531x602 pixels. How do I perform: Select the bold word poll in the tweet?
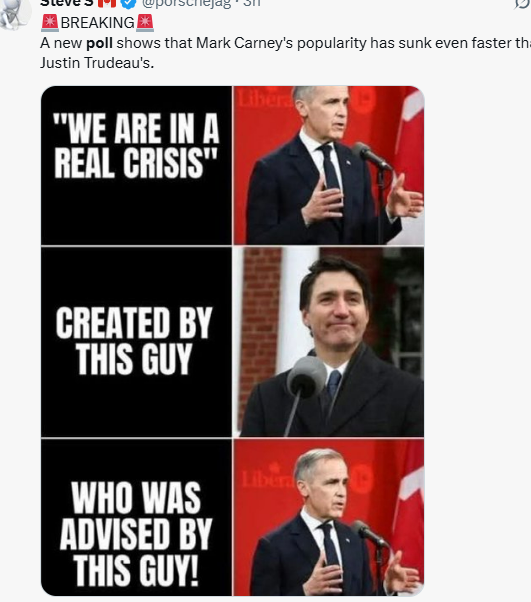tap(99, 43)
